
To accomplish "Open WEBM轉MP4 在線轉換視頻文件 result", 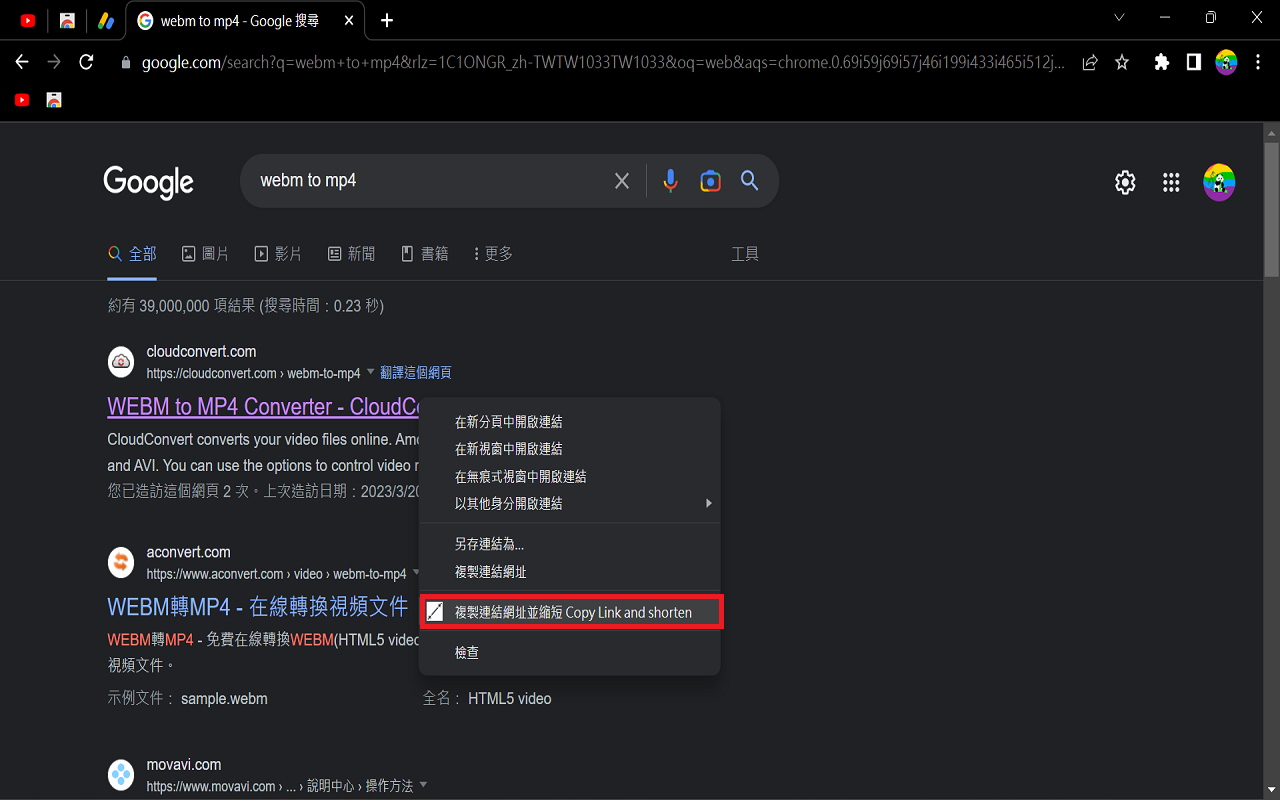I will pos(258,606).
